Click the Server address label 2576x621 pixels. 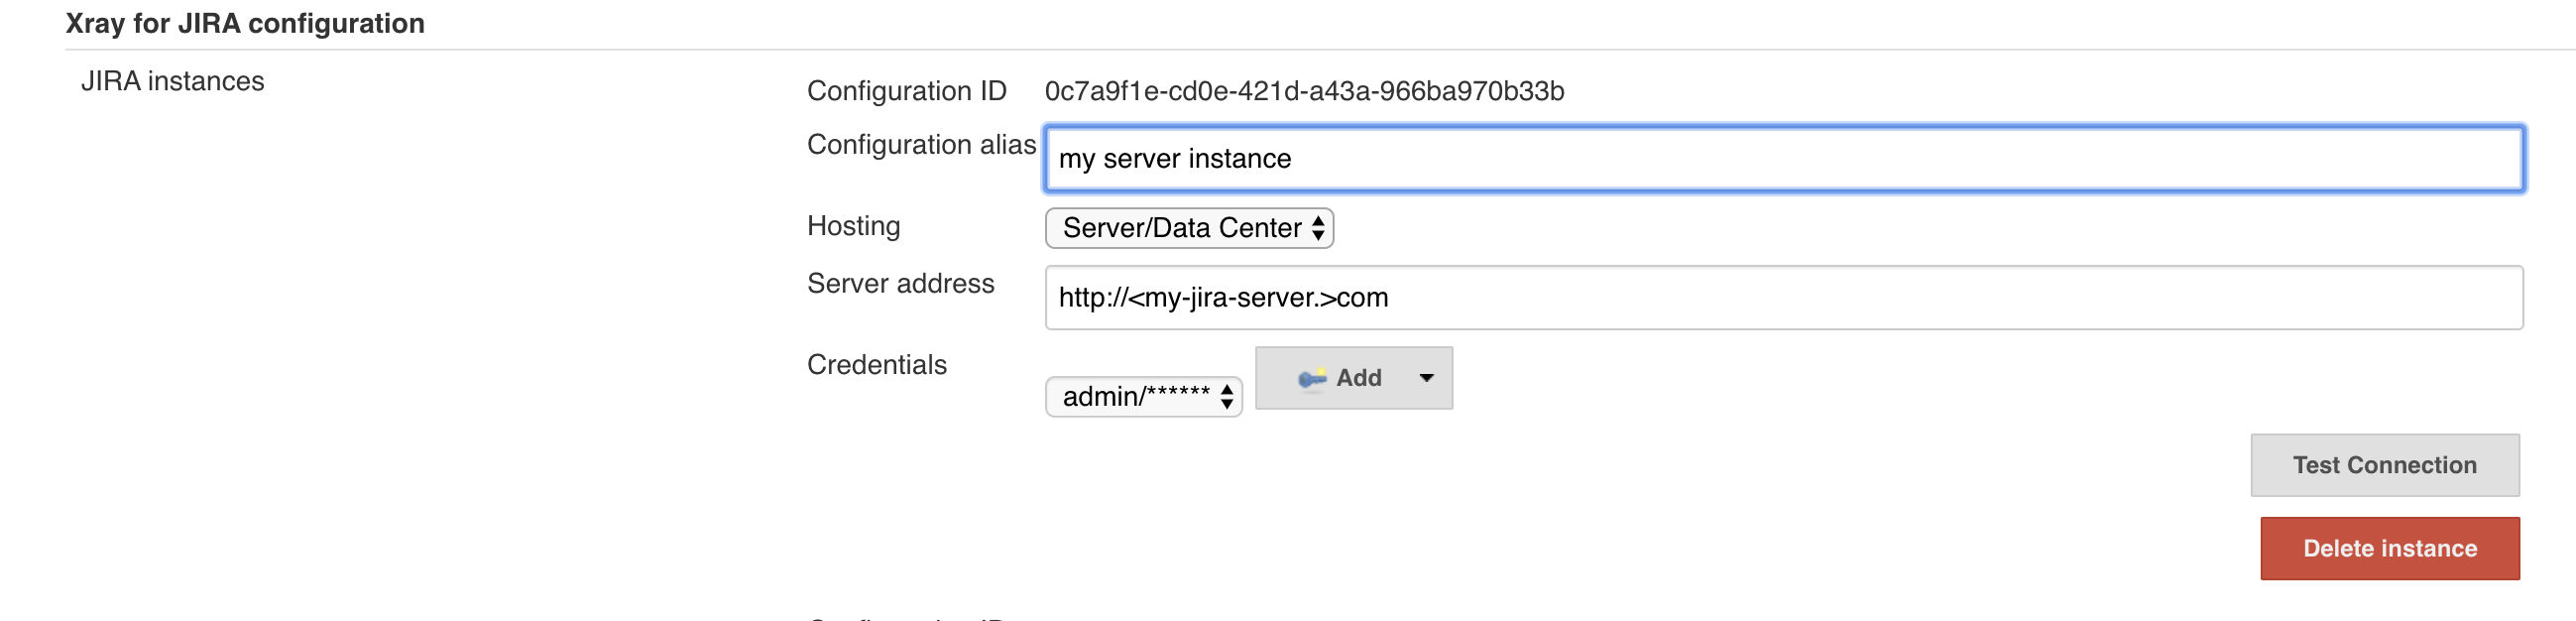(x=900, y=284)
